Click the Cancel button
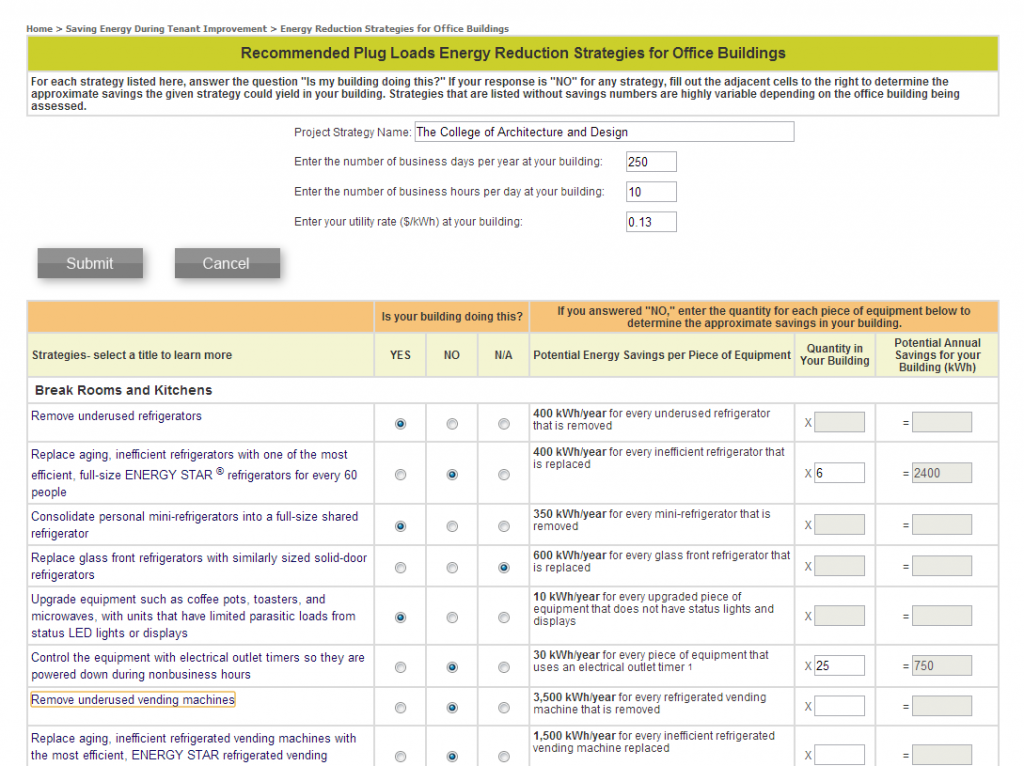Screen dimensions: 1024x766 tap(227, 263)
